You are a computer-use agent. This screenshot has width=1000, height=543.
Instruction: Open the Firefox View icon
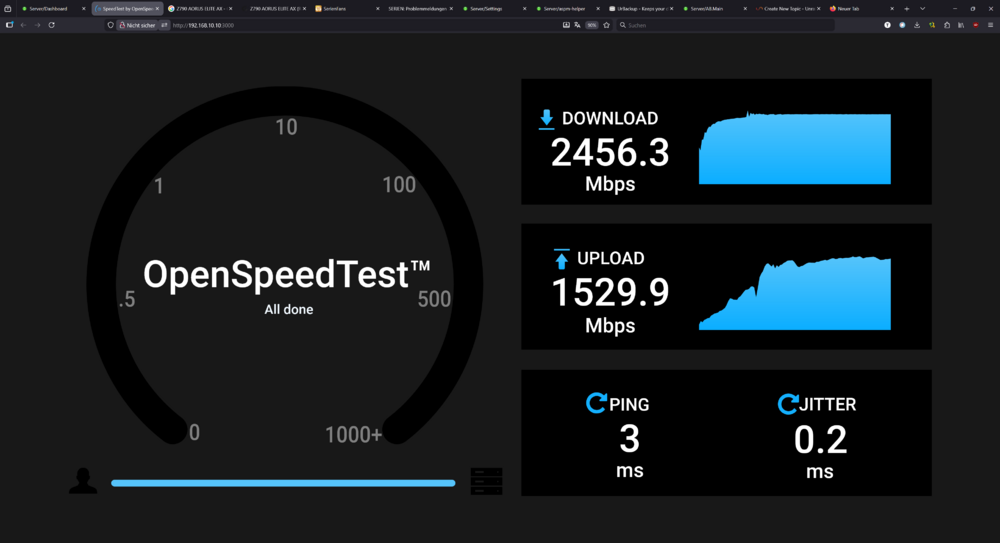point(8,9)
